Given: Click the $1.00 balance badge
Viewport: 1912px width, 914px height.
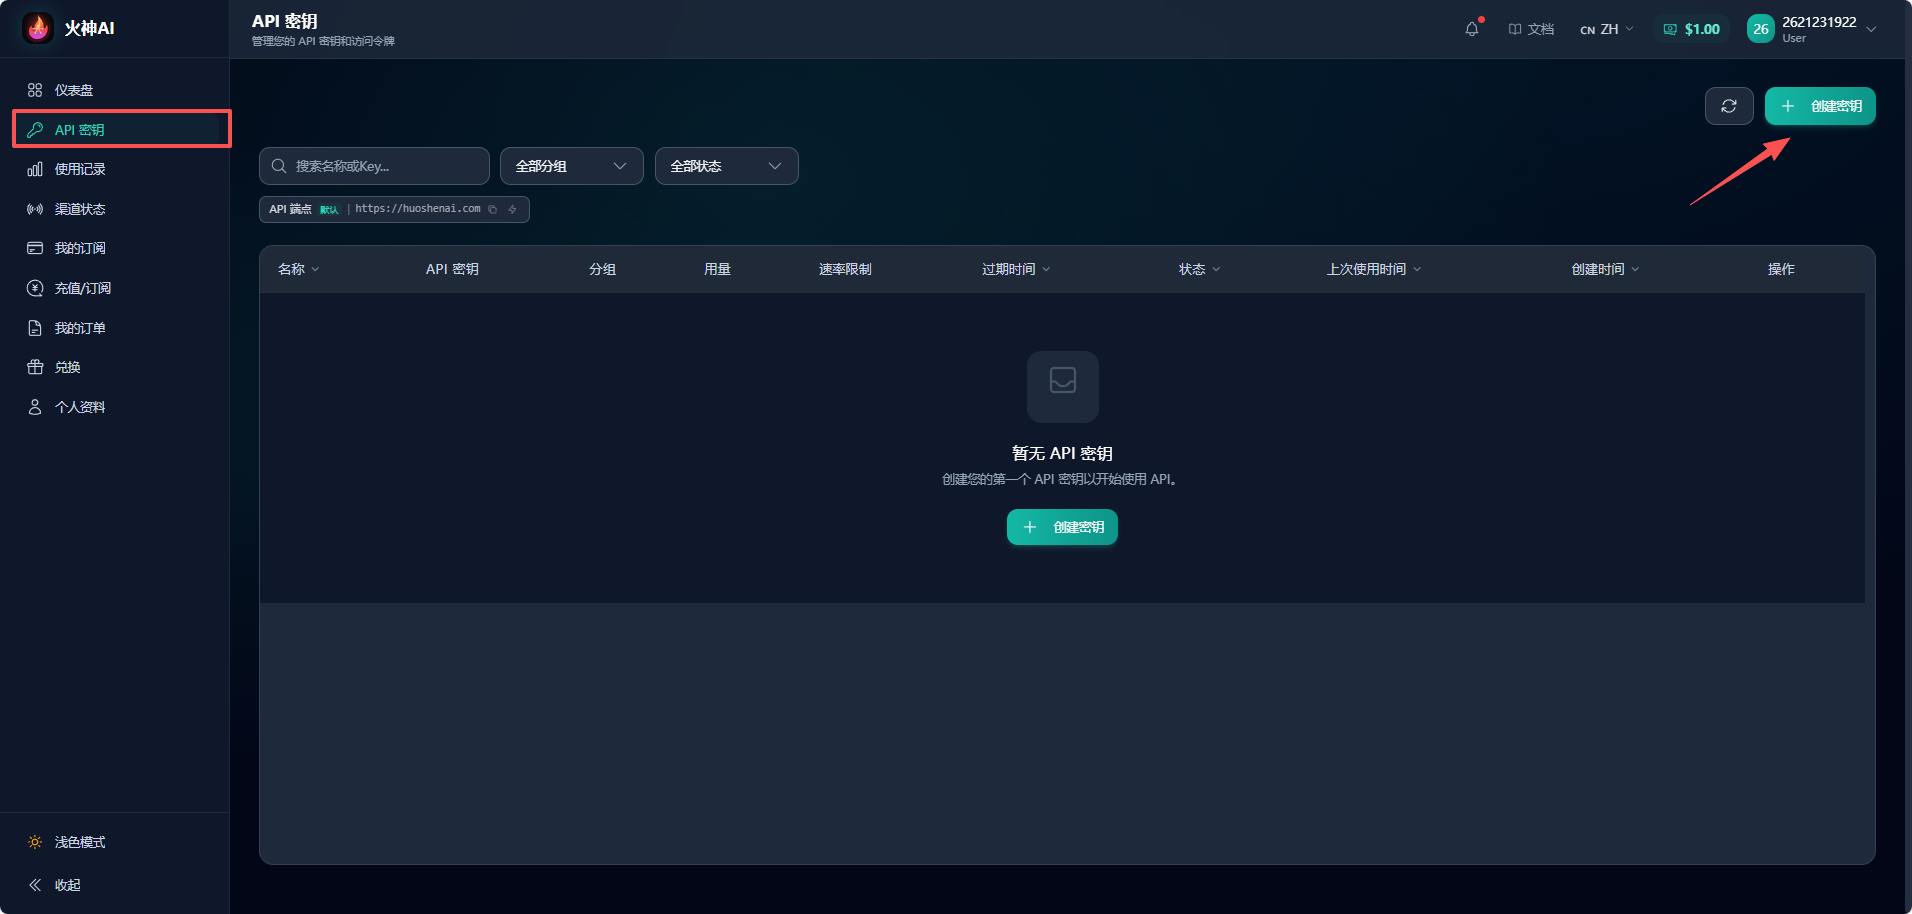Looking at the screenshot, I should pos(1692,29).
